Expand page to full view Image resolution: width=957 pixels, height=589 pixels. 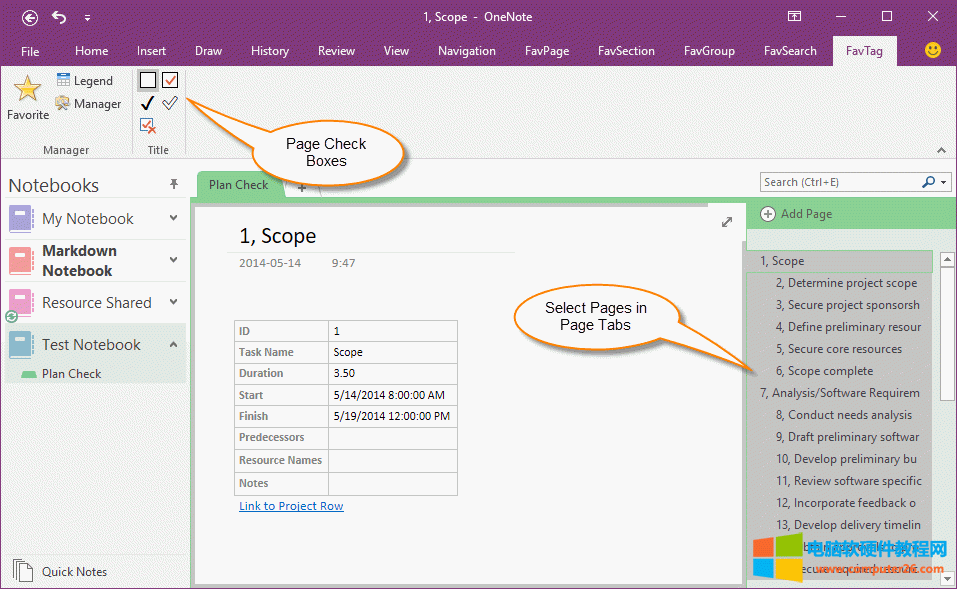(727, 222)
